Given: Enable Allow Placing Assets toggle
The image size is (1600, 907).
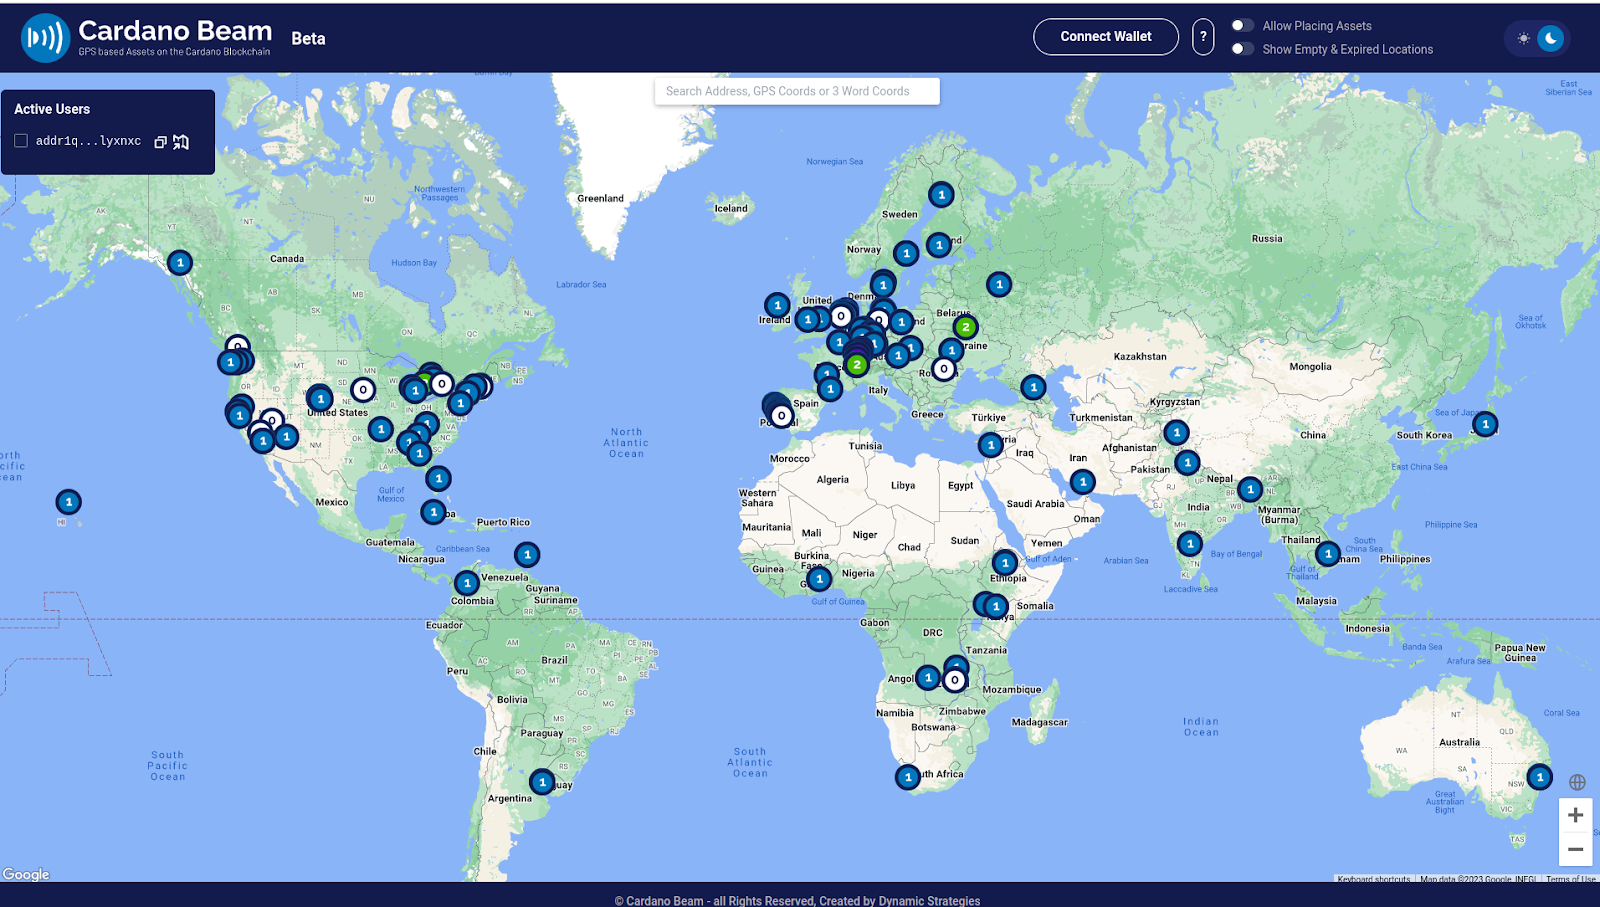Looking at the screenshot, I should coord(1242,25).
